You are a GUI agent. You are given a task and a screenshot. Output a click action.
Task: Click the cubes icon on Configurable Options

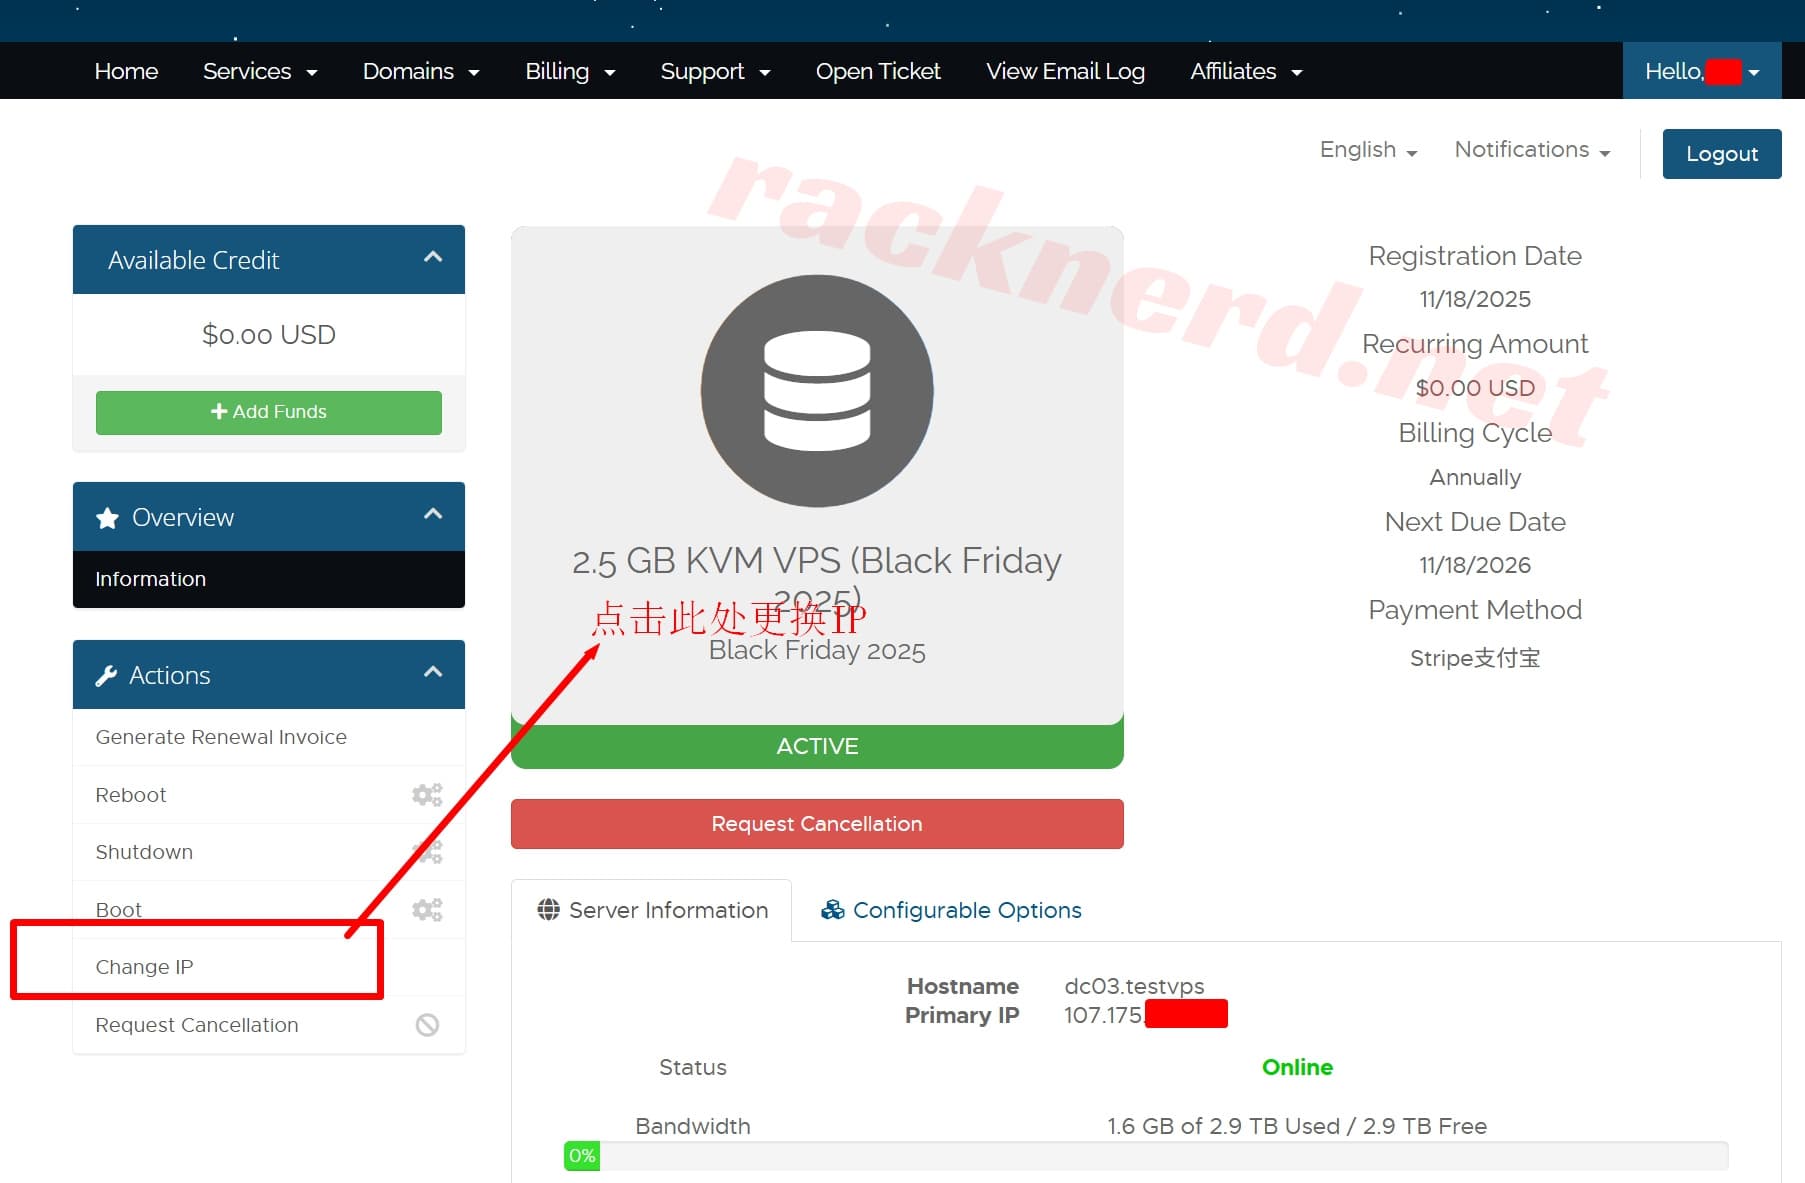pyautogui.click(x=832, y=910)
